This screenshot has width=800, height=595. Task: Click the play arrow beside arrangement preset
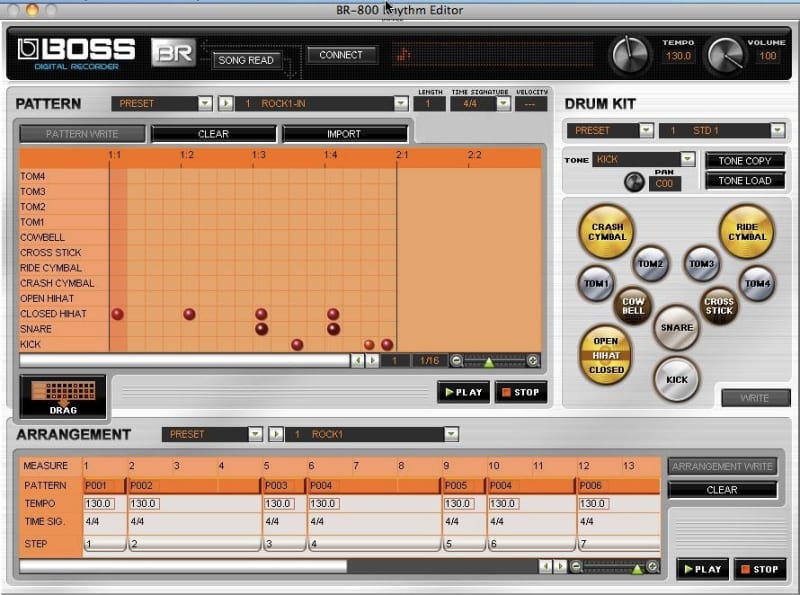[x=276, y=434]
